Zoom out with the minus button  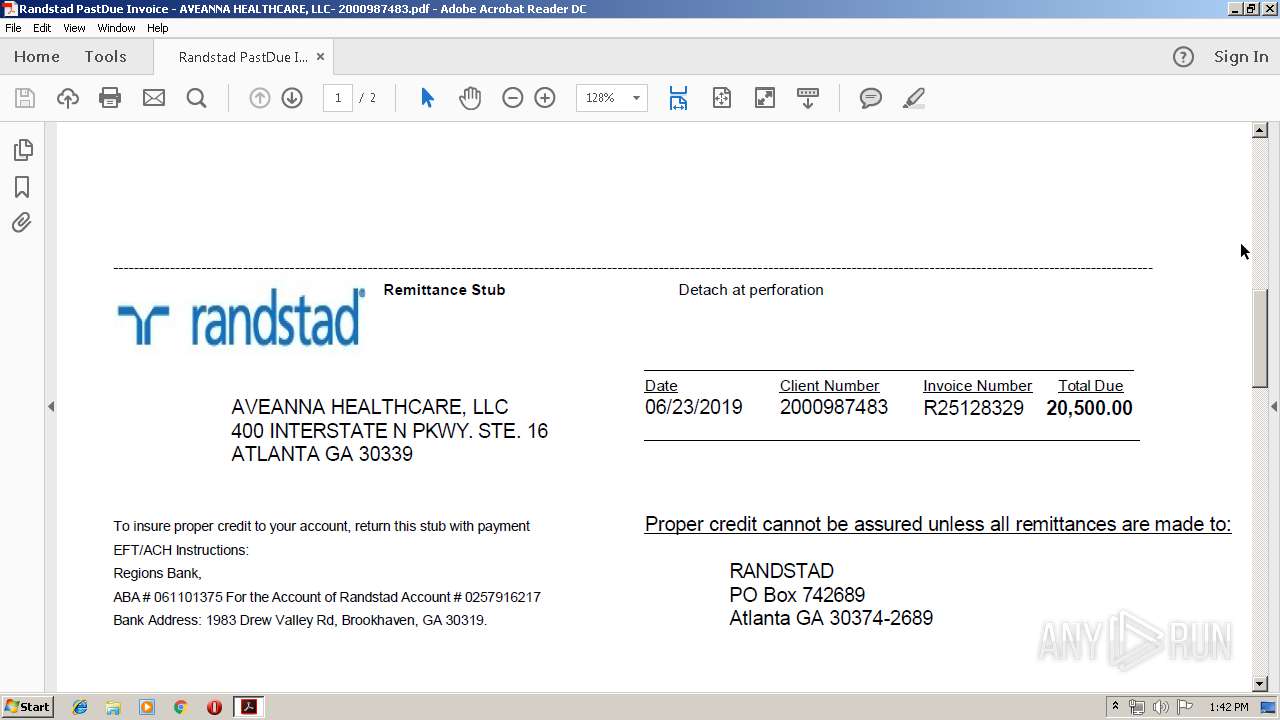[x=513, y=98]
